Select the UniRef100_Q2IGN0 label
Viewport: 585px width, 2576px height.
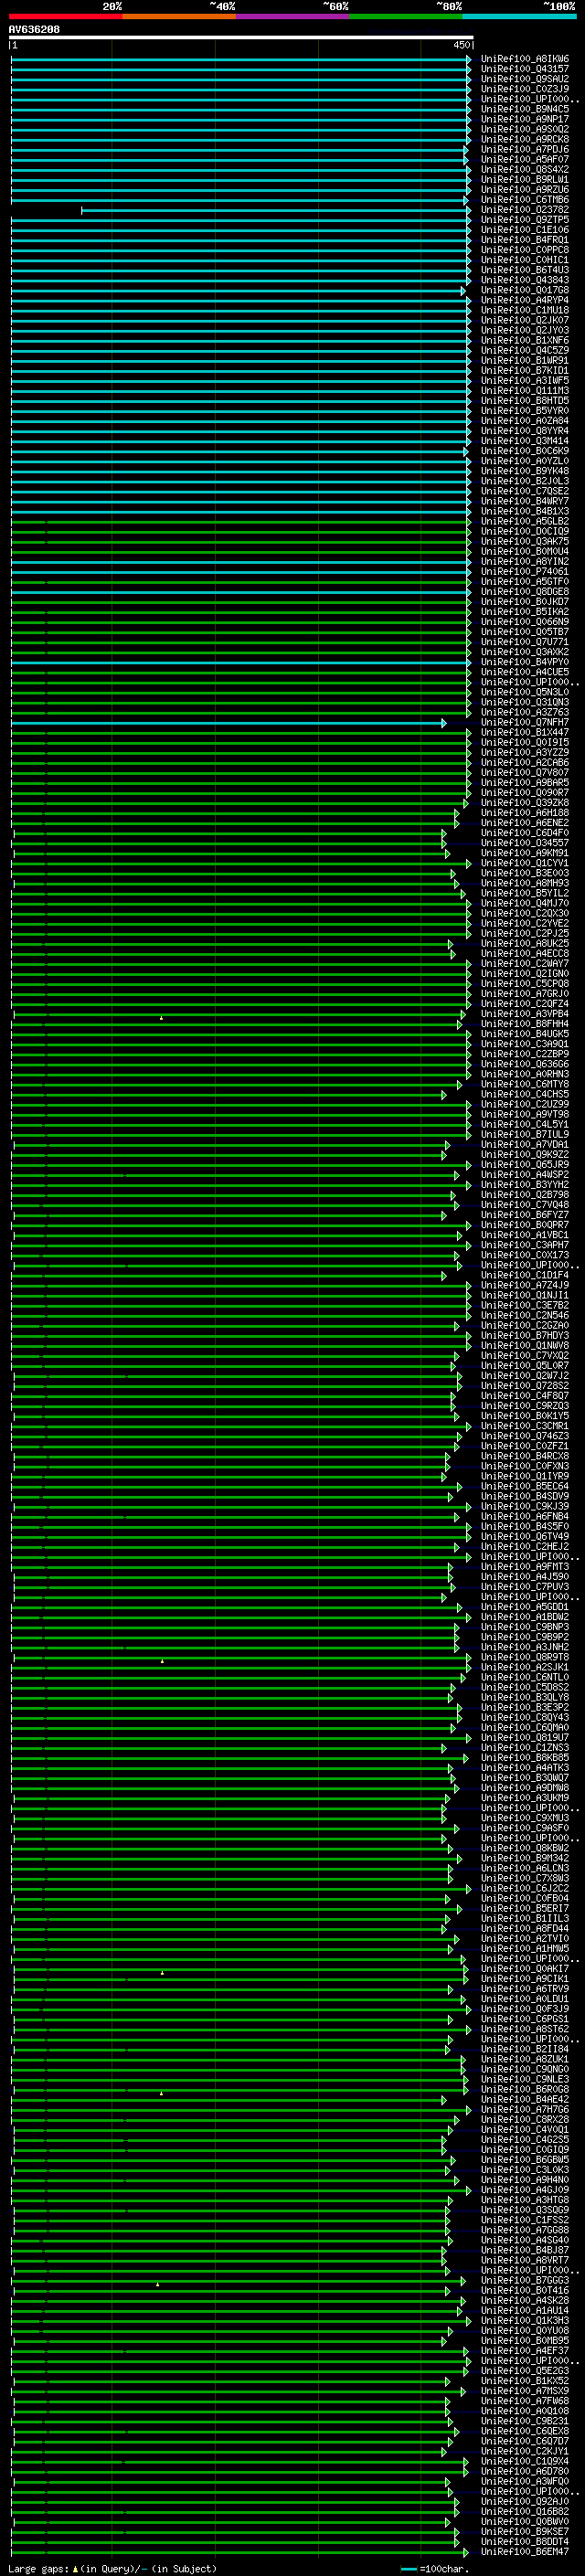524,974
